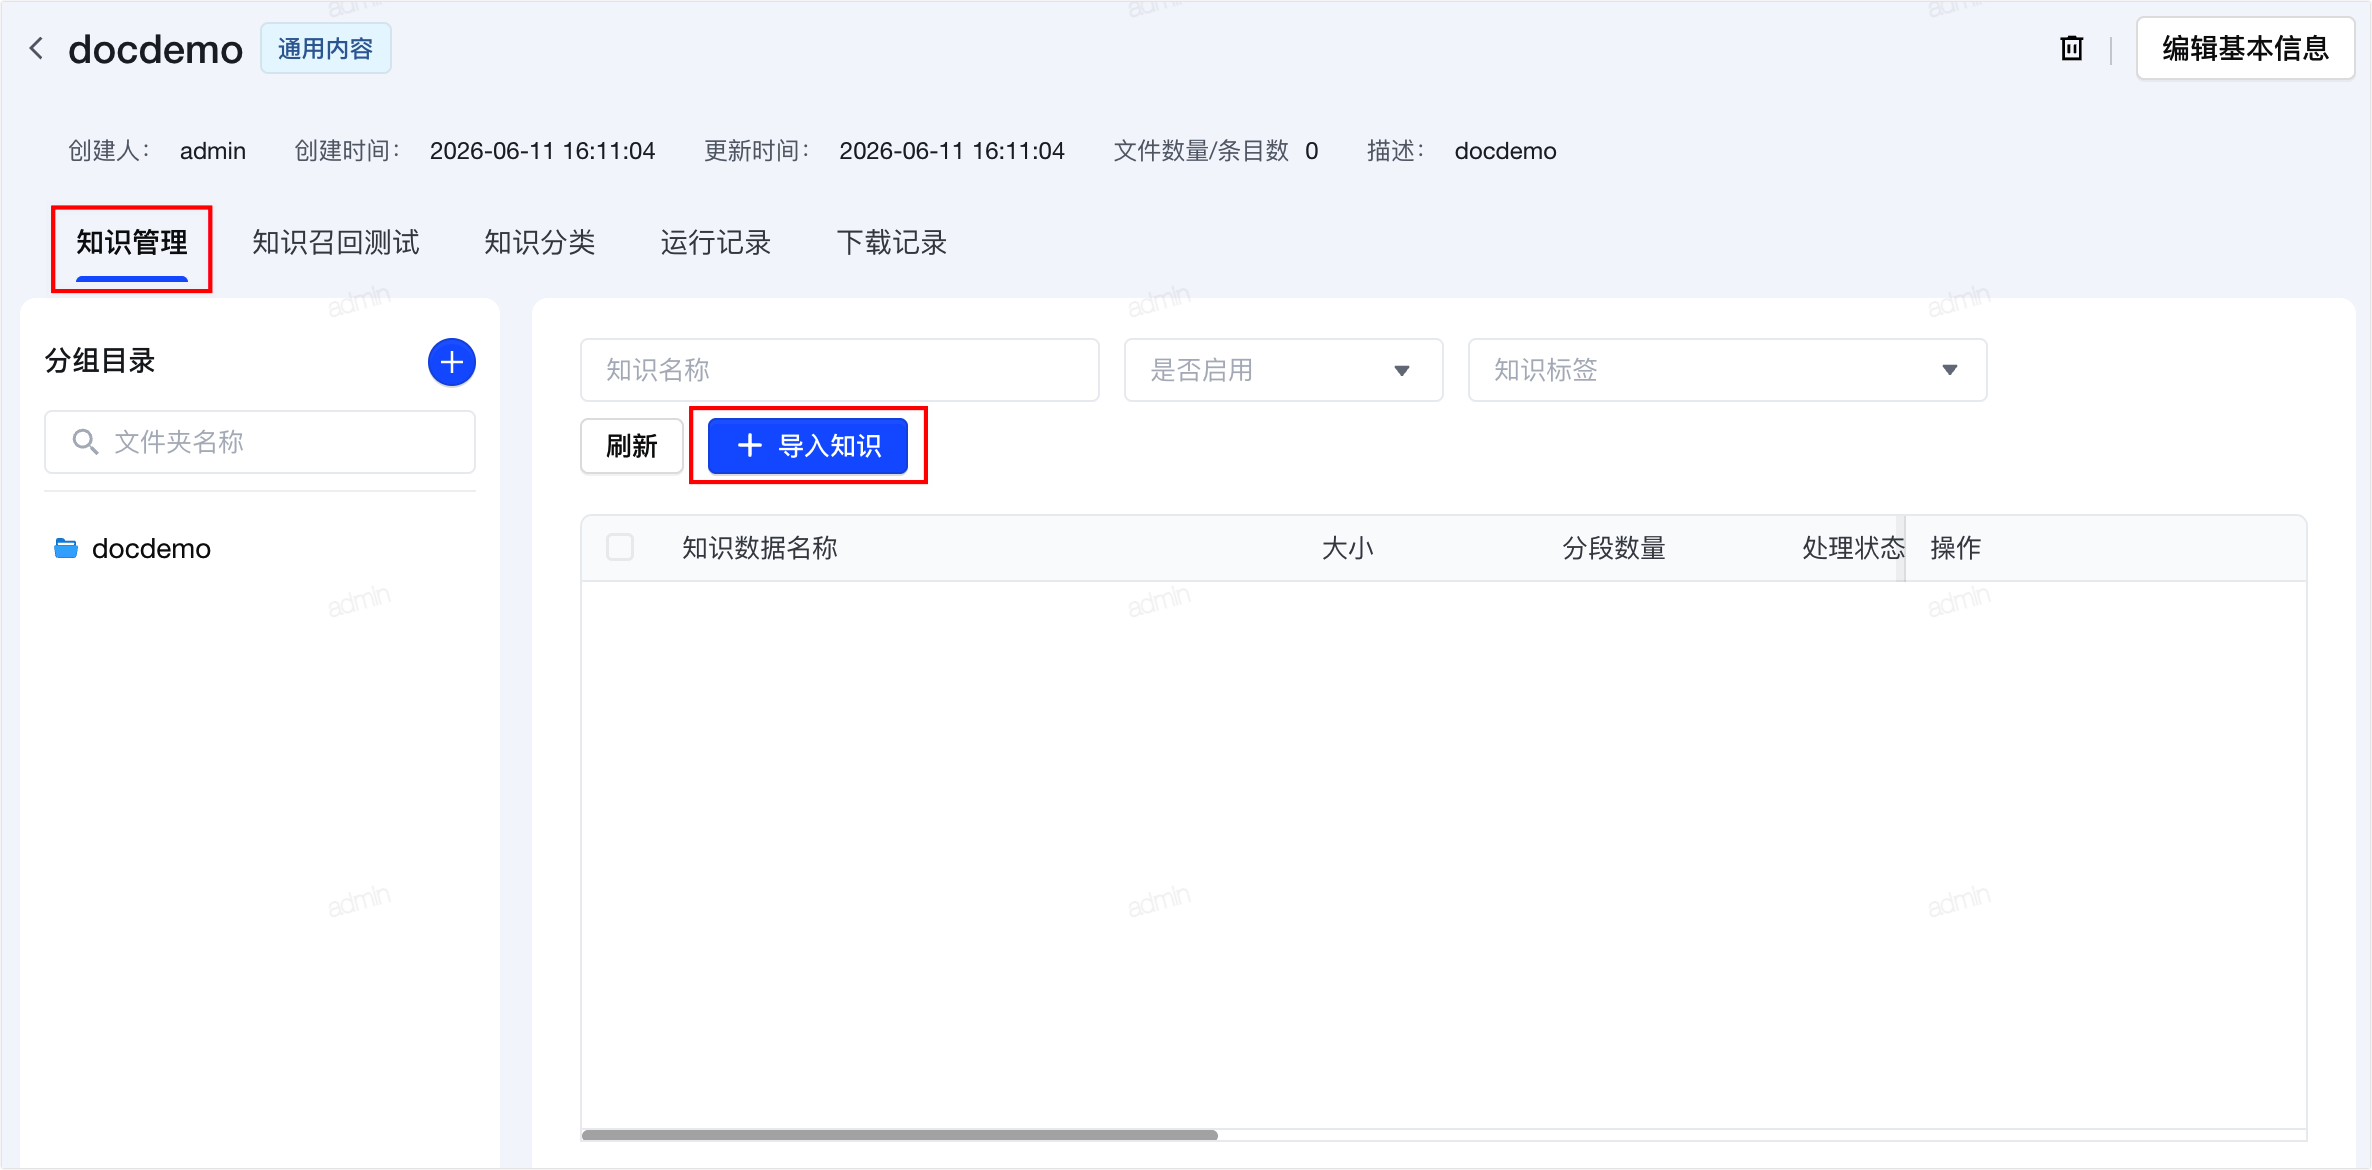
Task: Click the 知识数据名称 column header
Action: [760, 548]
